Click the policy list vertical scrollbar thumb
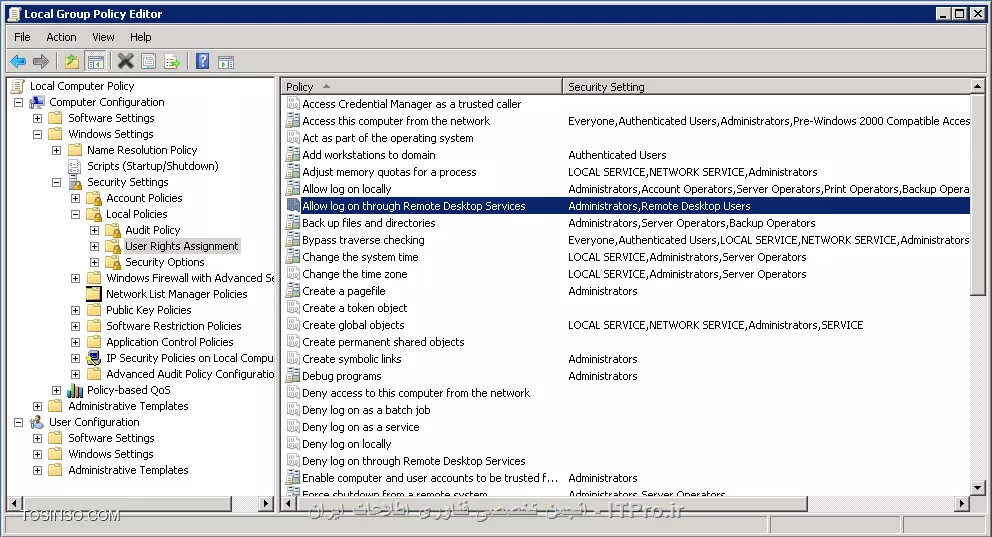This screenshot has height=537, width=992. 977,194
